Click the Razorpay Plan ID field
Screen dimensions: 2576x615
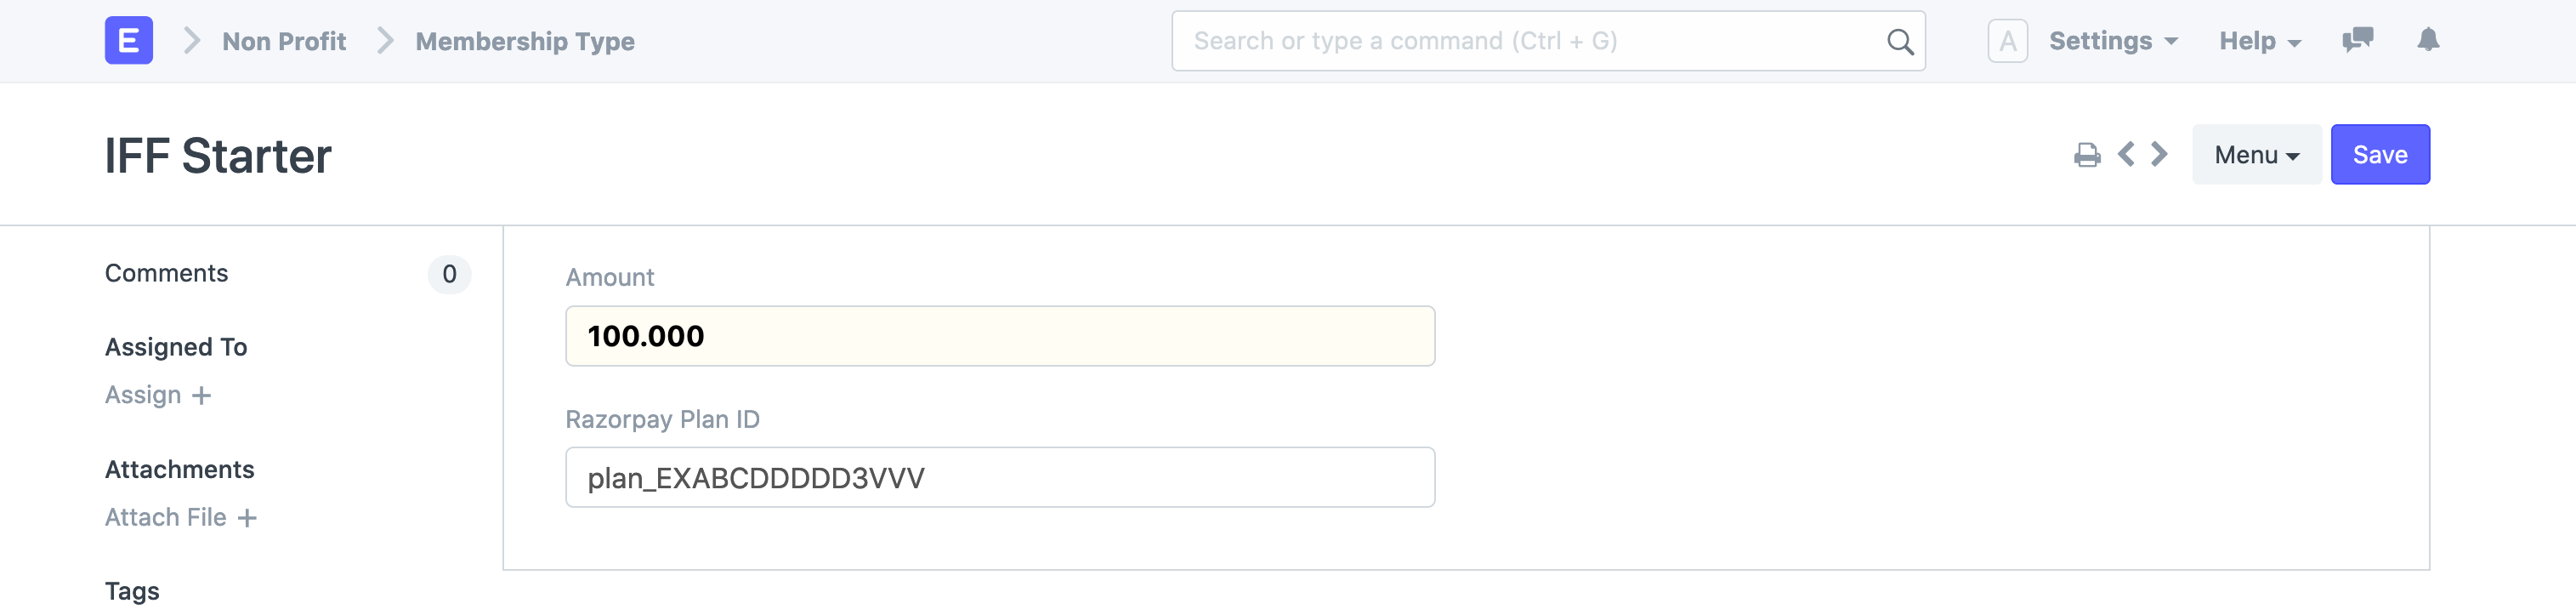(x=1000, y=478)
